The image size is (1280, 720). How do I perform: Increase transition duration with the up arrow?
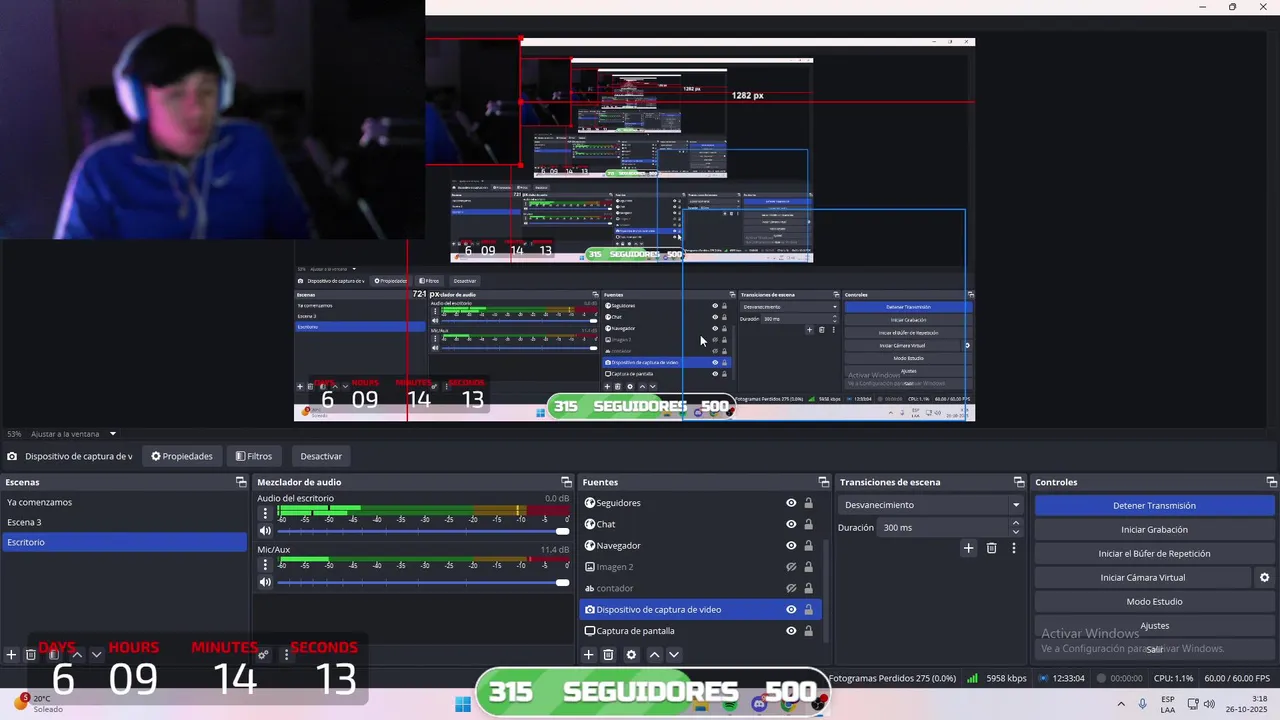tap(1016, 523)
